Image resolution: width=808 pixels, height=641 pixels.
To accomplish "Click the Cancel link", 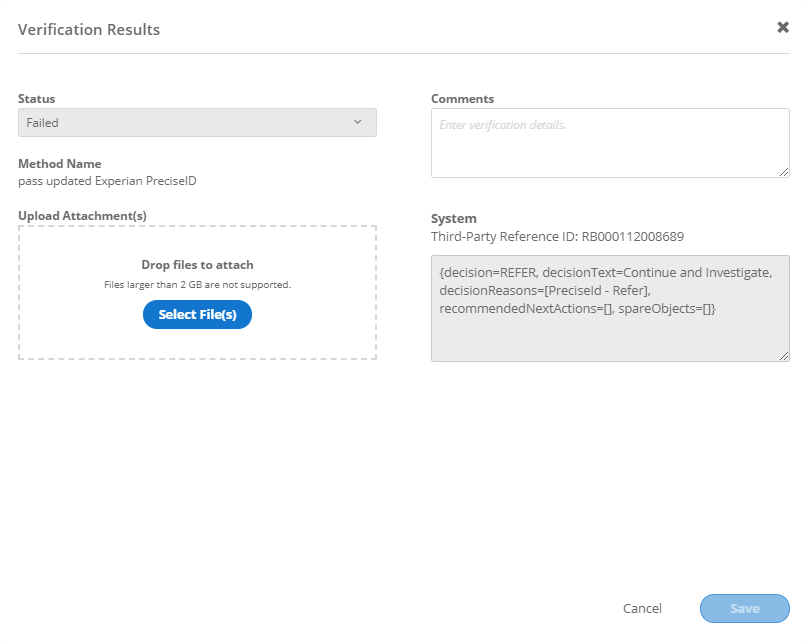I will [x=642, y=608].
